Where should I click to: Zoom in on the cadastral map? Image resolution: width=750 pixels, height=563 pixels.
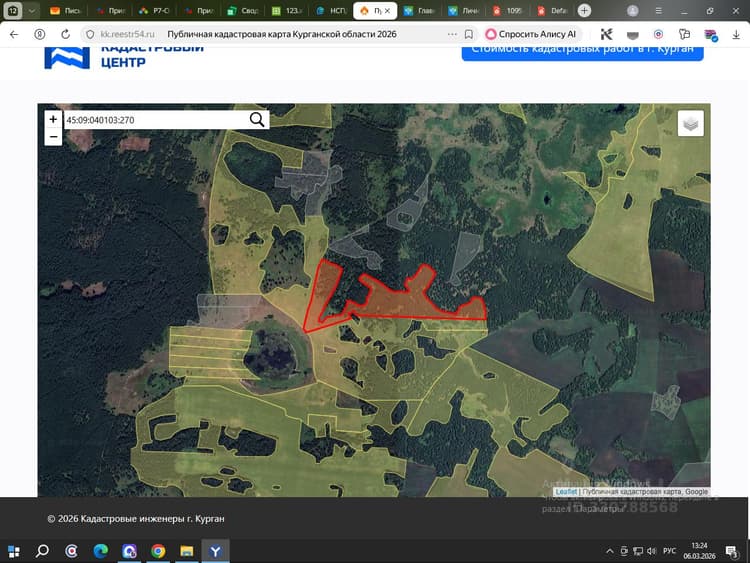tap(53, 119)
